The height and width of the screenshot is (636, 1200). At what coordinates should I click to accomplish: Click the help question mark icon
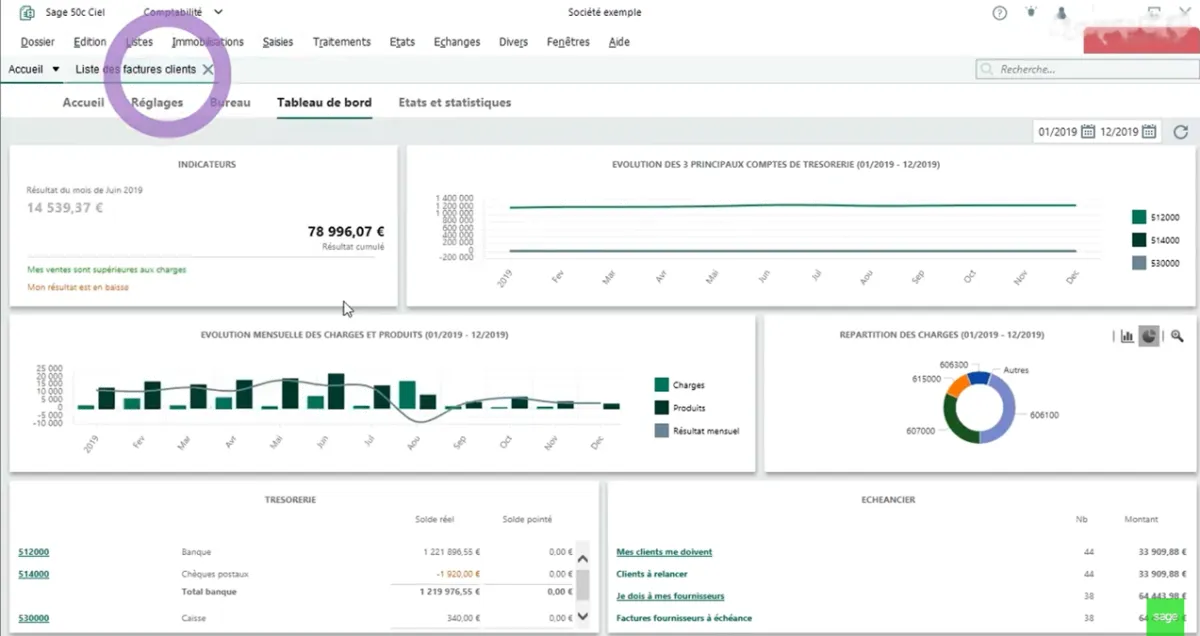click(x=999, y=13)
